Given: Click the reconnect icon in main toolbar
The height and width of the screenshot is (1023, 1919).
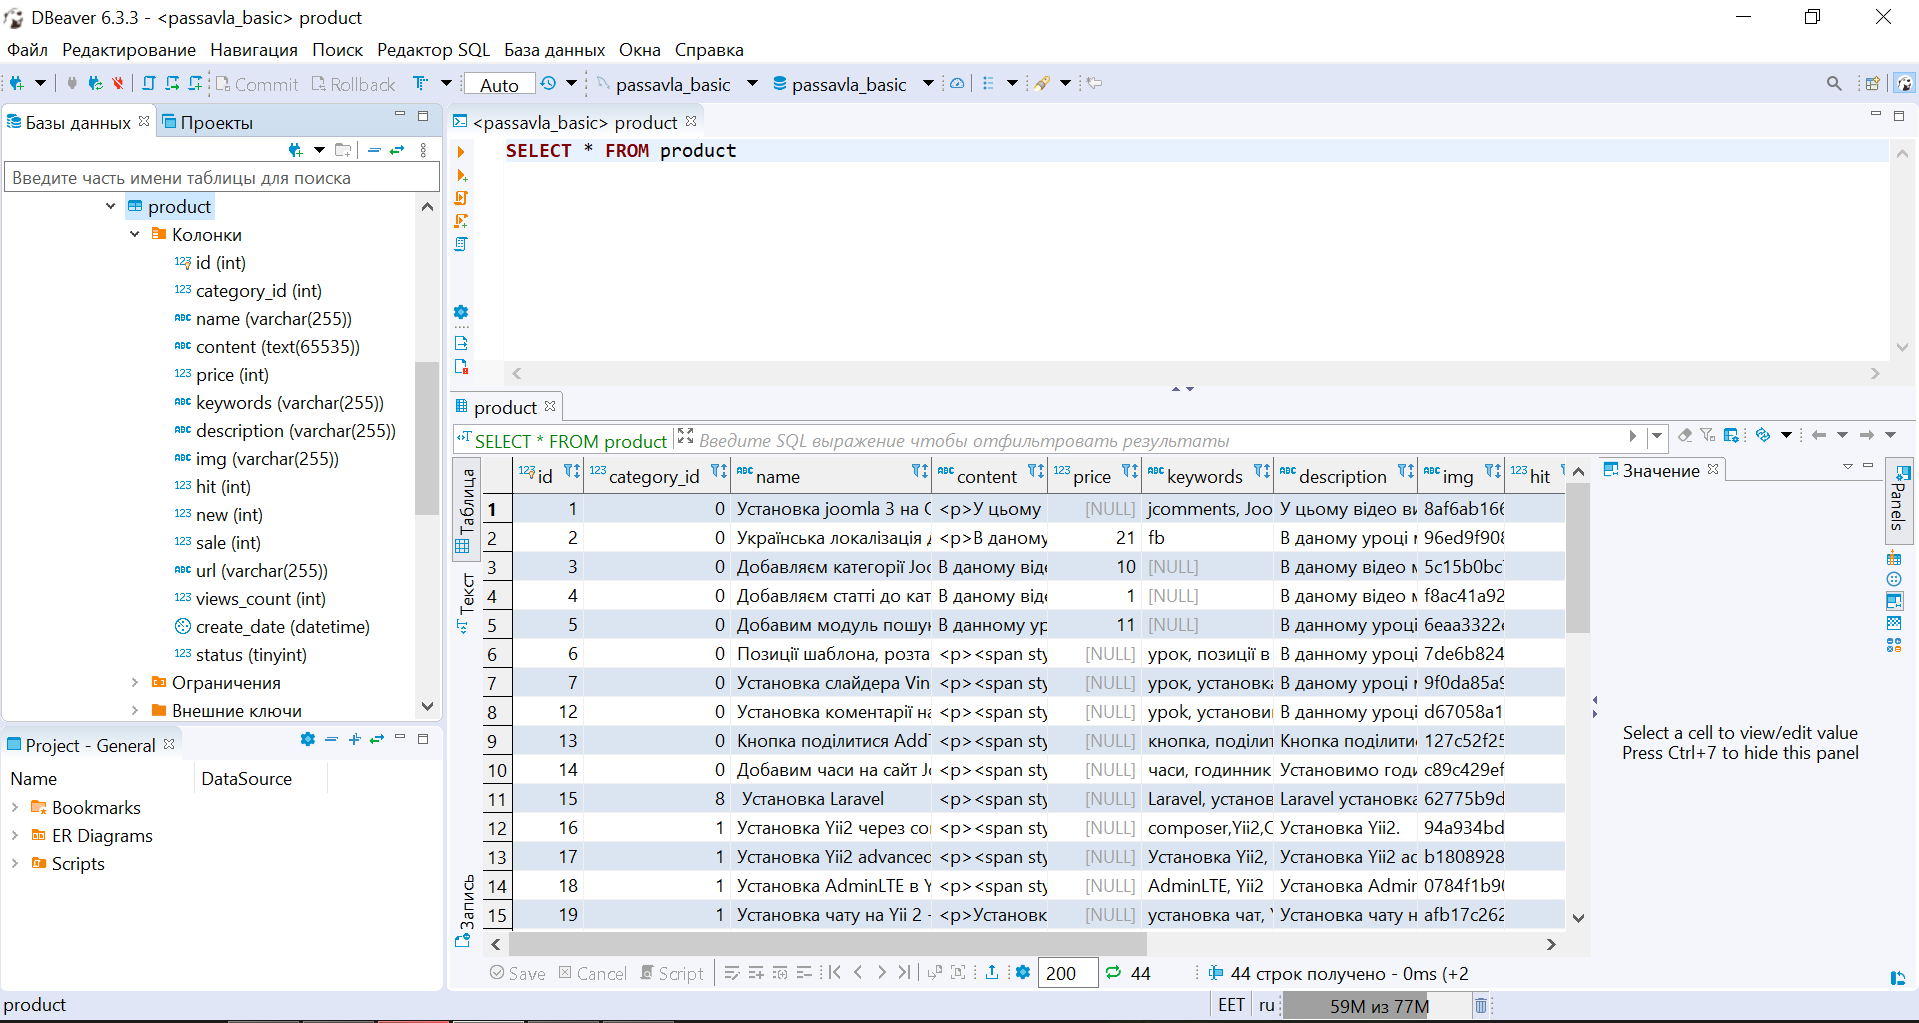Looking at the screenshot, I should (x=95, y=84).
